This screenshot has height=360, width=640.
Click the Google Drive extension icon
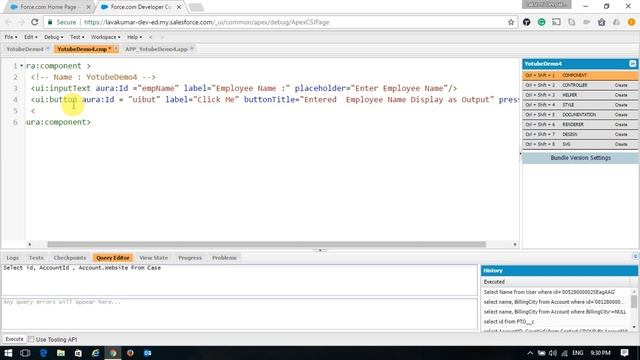616,22
